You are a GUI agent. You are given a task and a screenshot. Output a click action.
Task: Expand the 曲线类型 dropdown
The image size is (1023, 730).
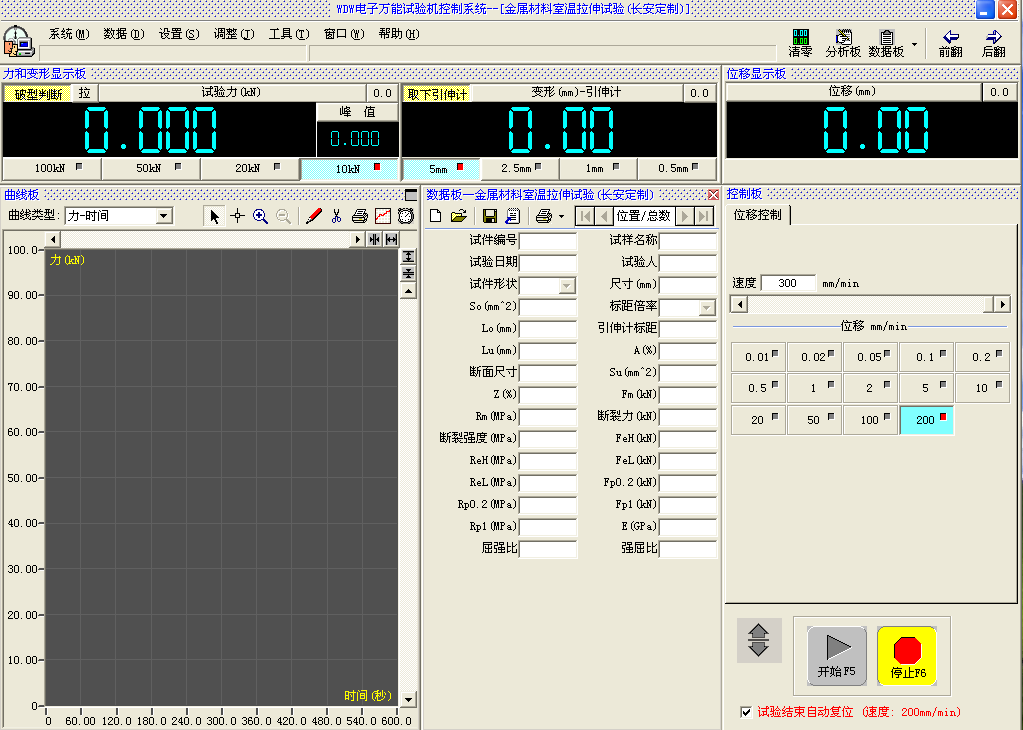[164, 216]
